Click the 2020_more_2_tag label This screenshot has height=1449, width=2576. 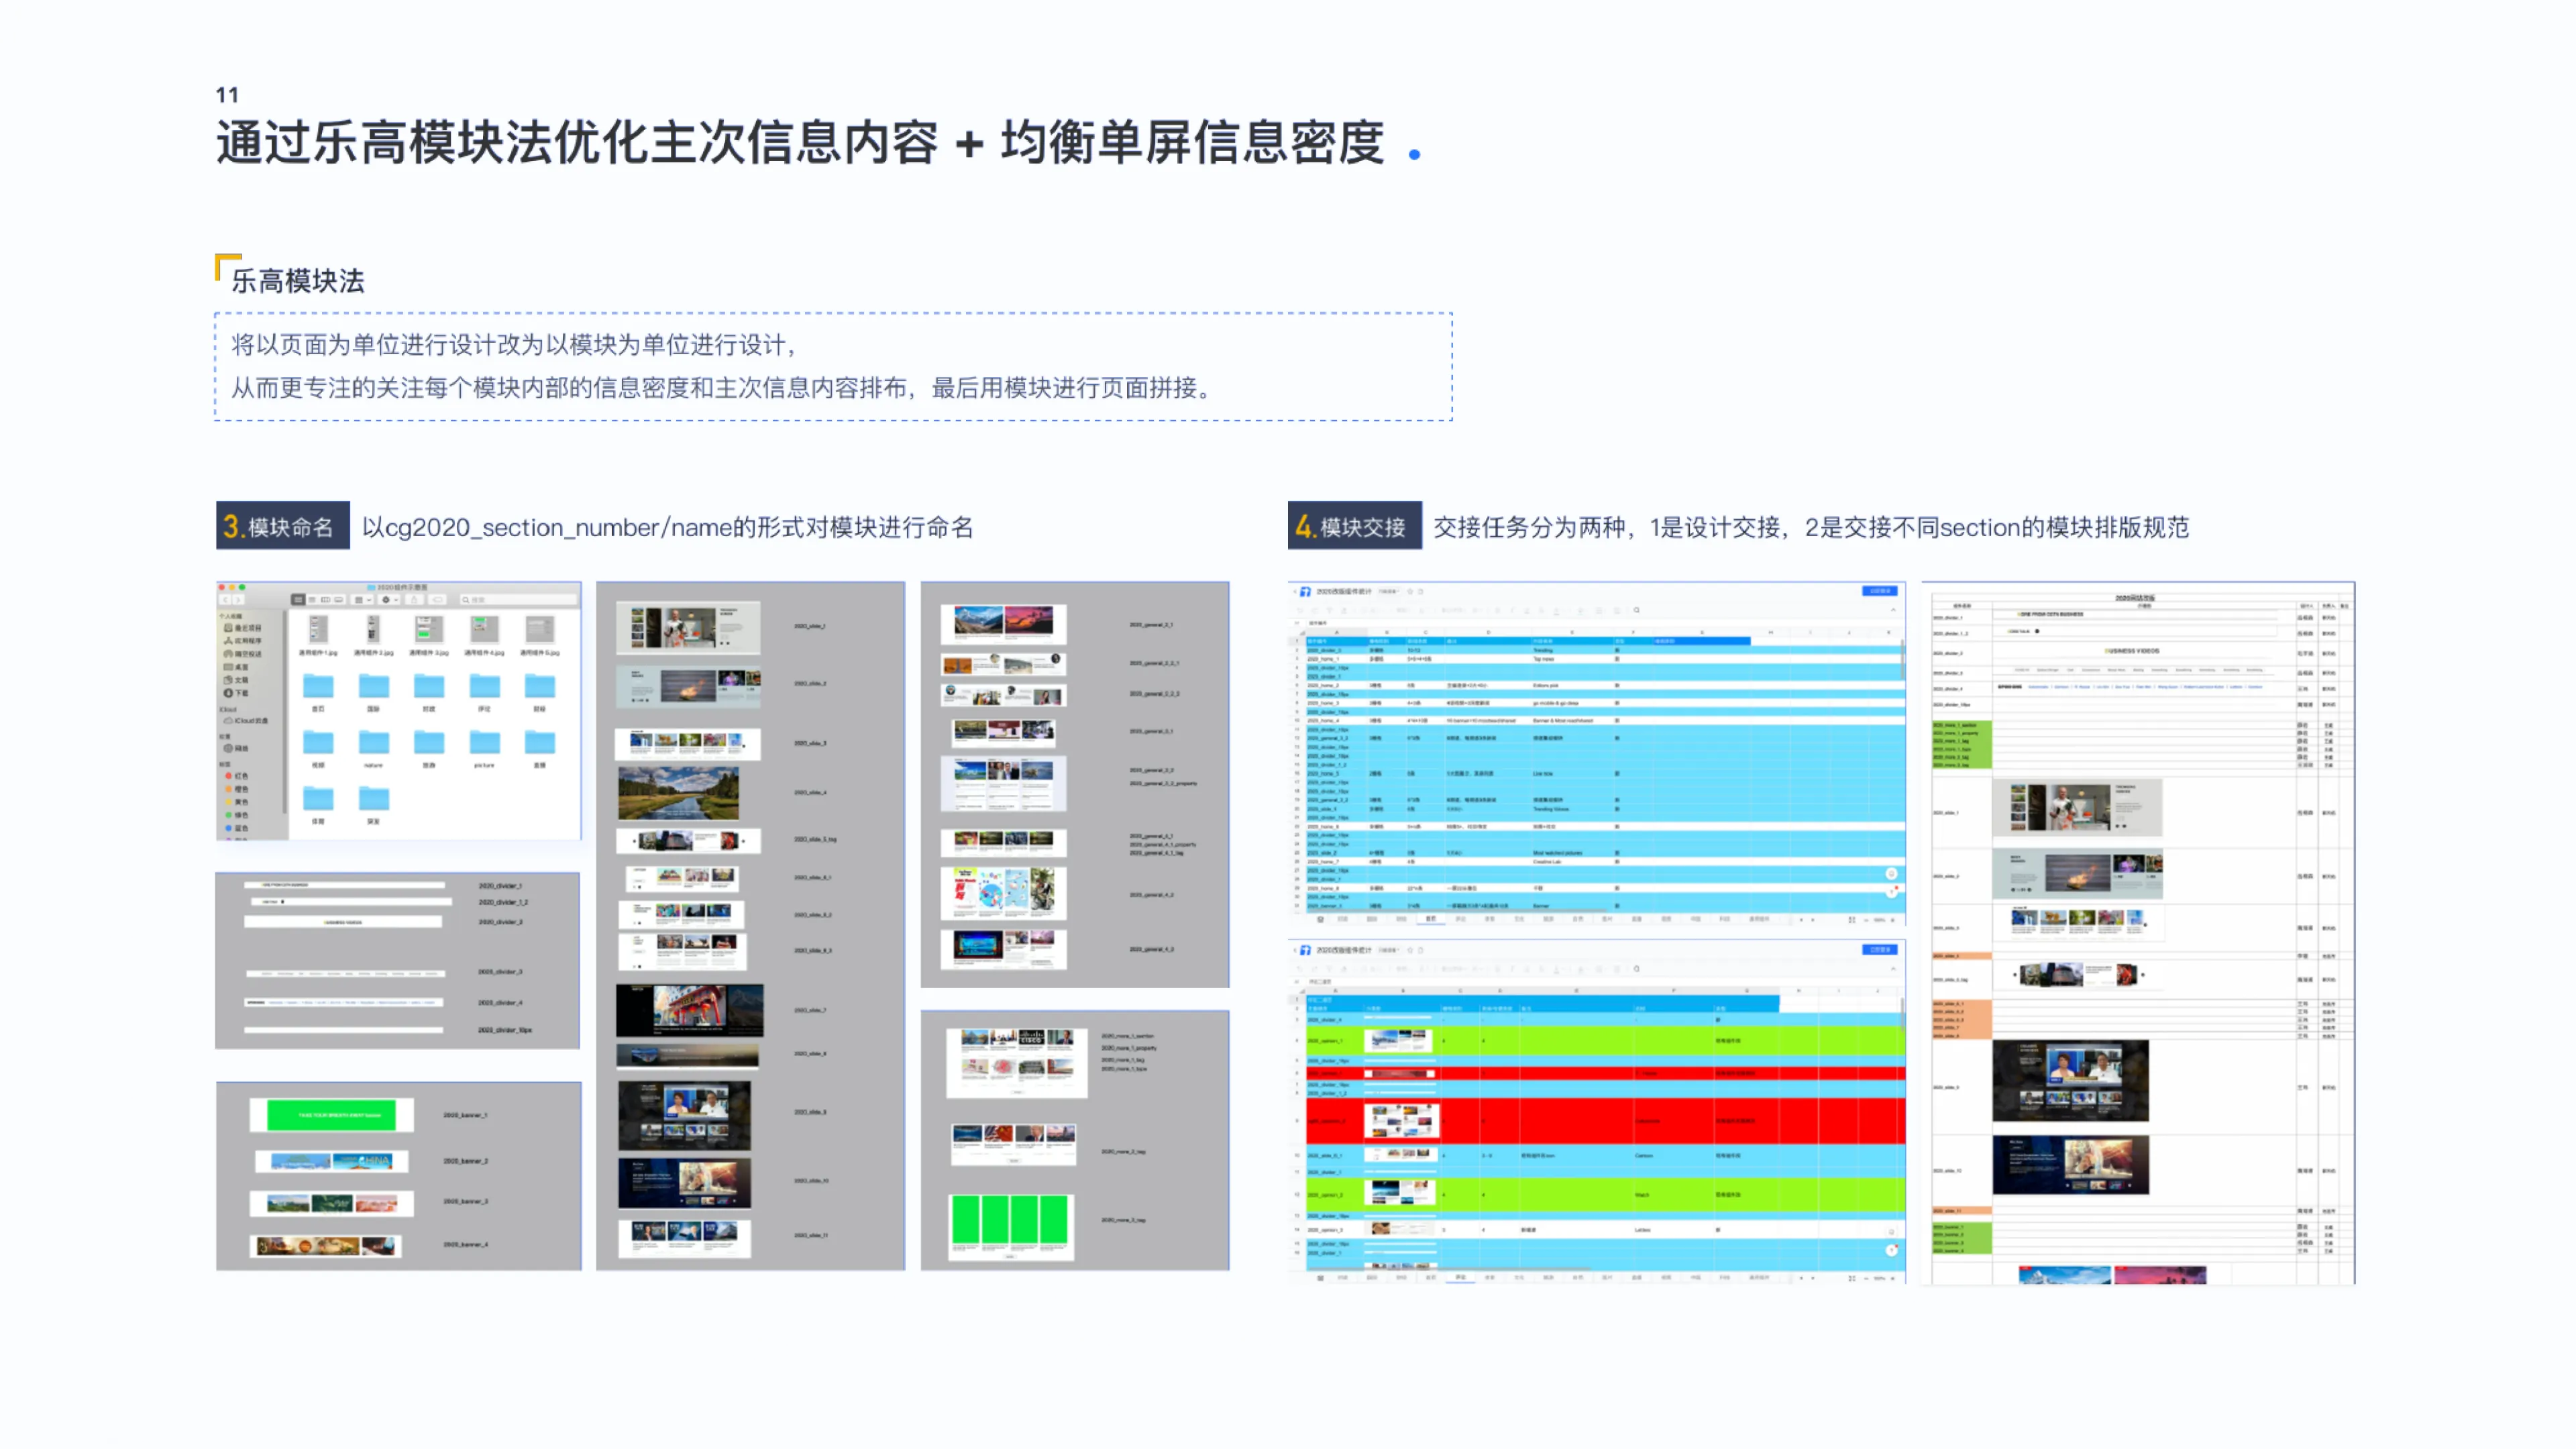point(1123,1152)
